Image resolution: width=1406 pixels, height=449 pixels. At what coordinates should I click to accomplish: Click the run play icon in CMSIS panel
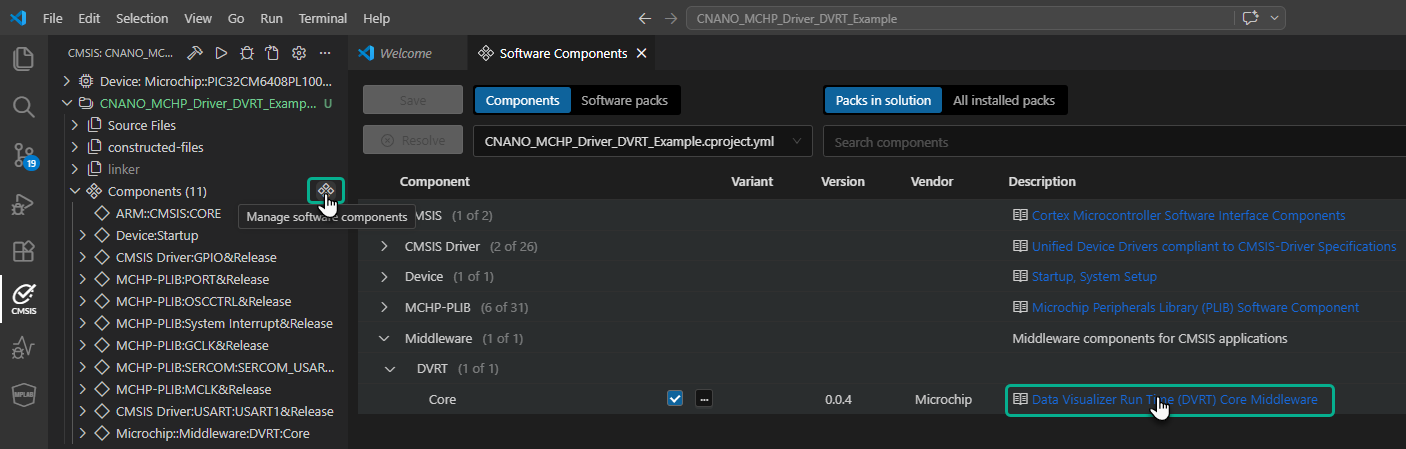pyautogui.click(x=221, y=53)
